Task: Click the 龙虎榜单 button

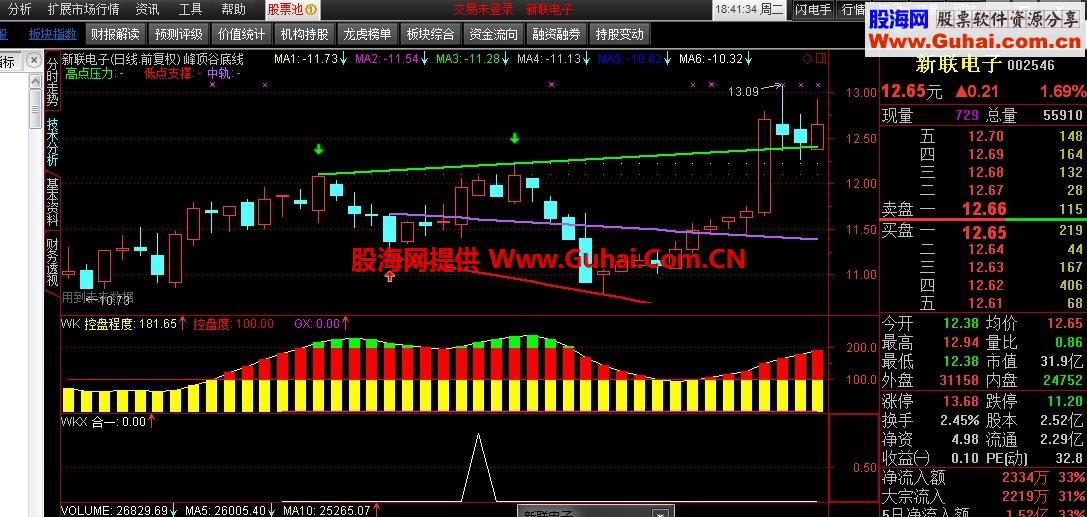Action: (367, 33)
